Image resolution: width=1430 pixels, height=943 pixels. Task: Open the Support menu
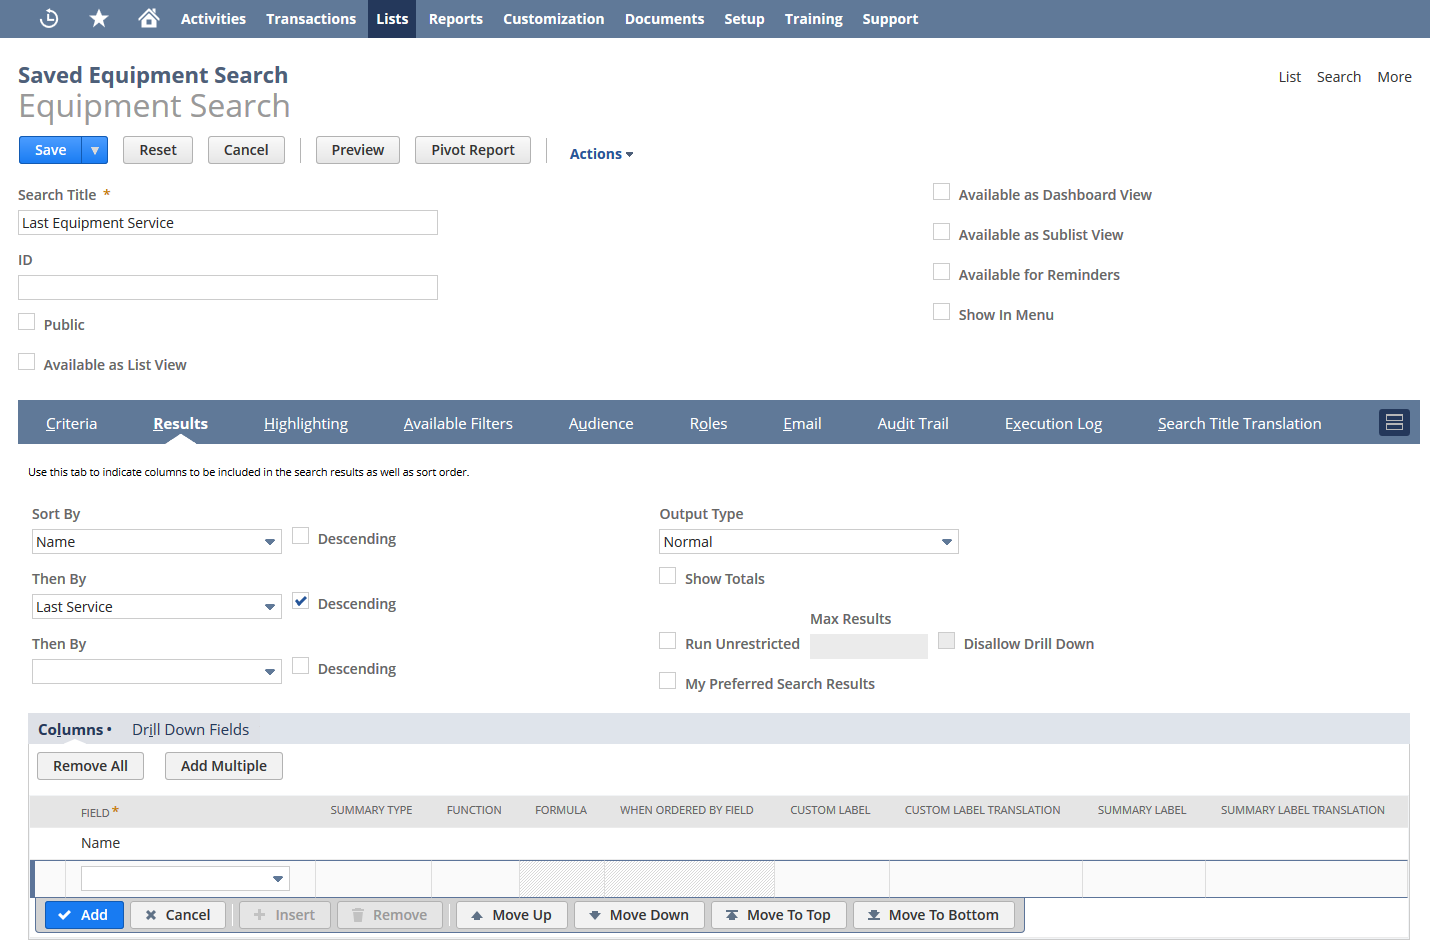890,19
